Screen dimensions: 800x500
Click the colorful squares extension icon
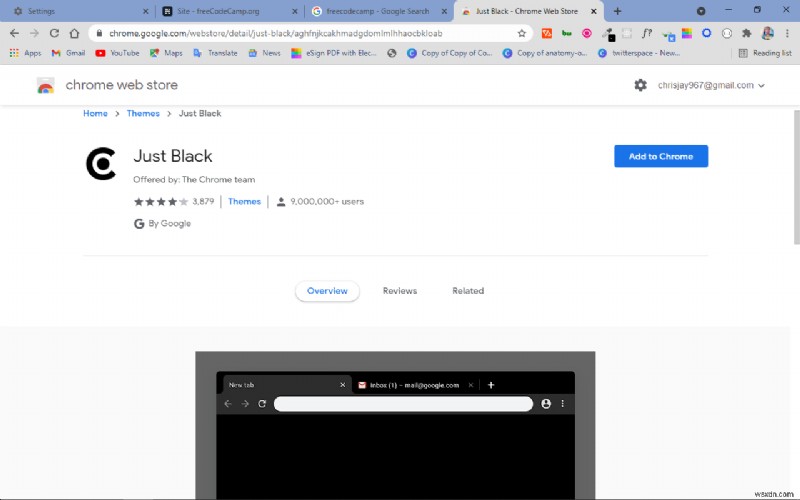click(687, 33)
